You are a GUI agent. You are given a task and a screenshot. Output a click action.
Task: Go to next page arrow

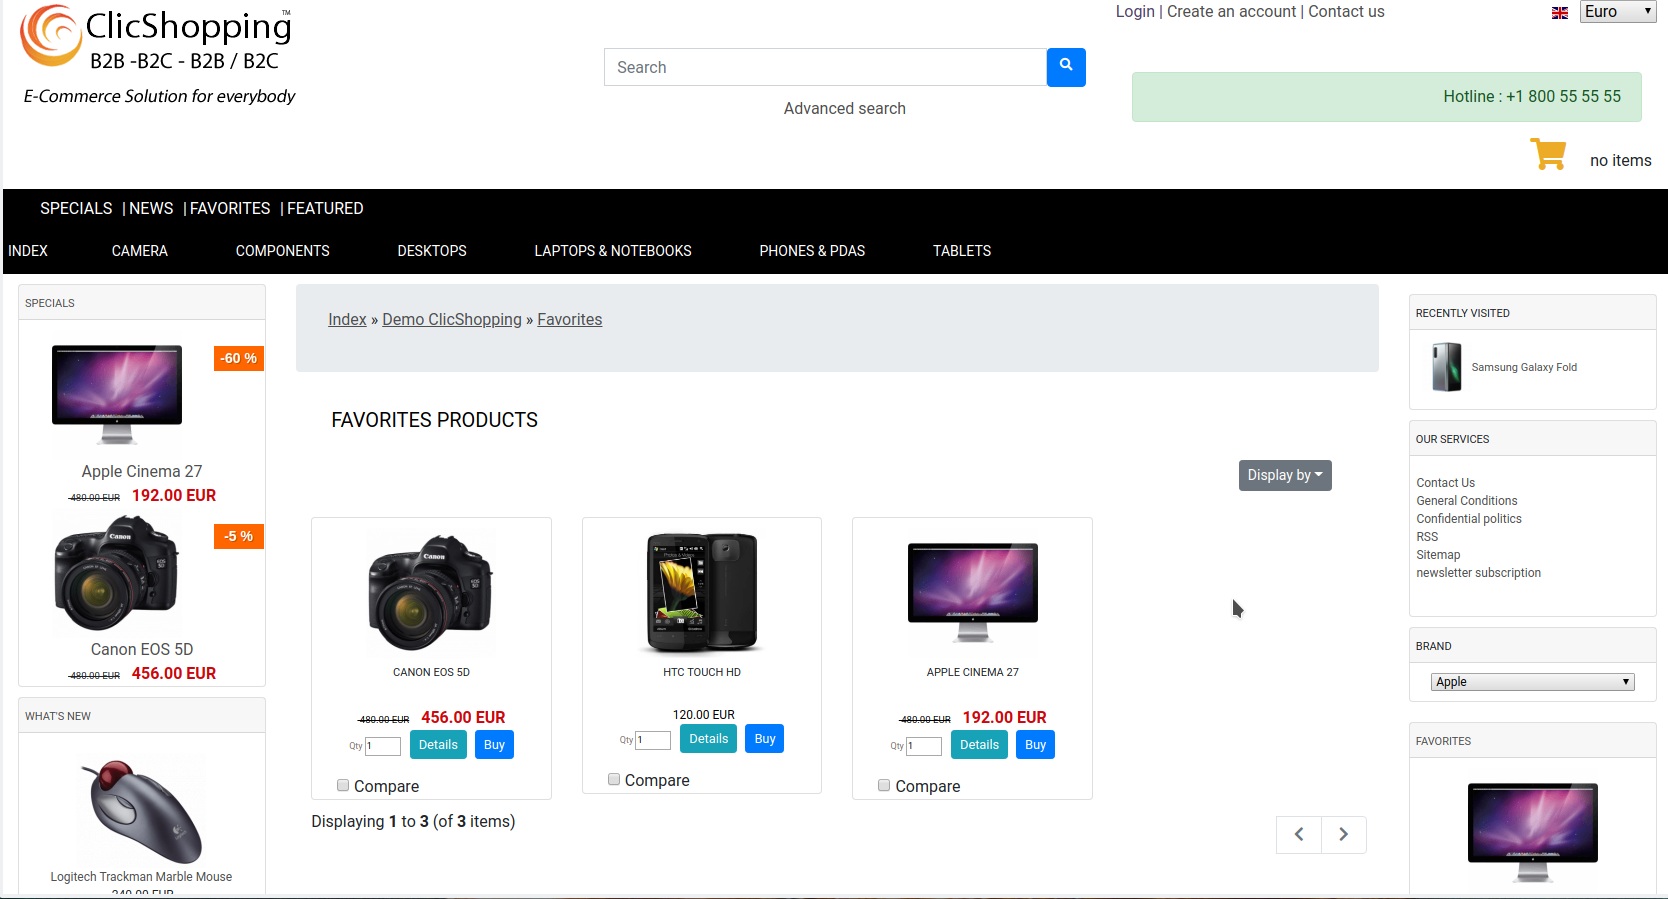point(1344,834)
